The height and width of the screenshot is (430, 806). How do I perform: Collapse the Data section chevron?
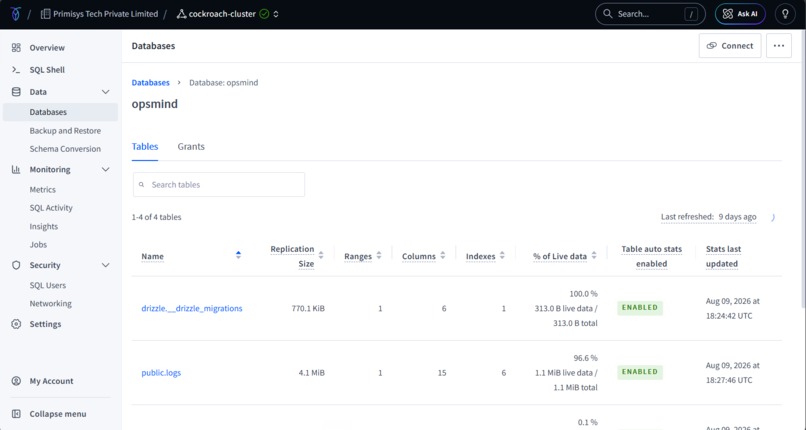click(105, 92)
